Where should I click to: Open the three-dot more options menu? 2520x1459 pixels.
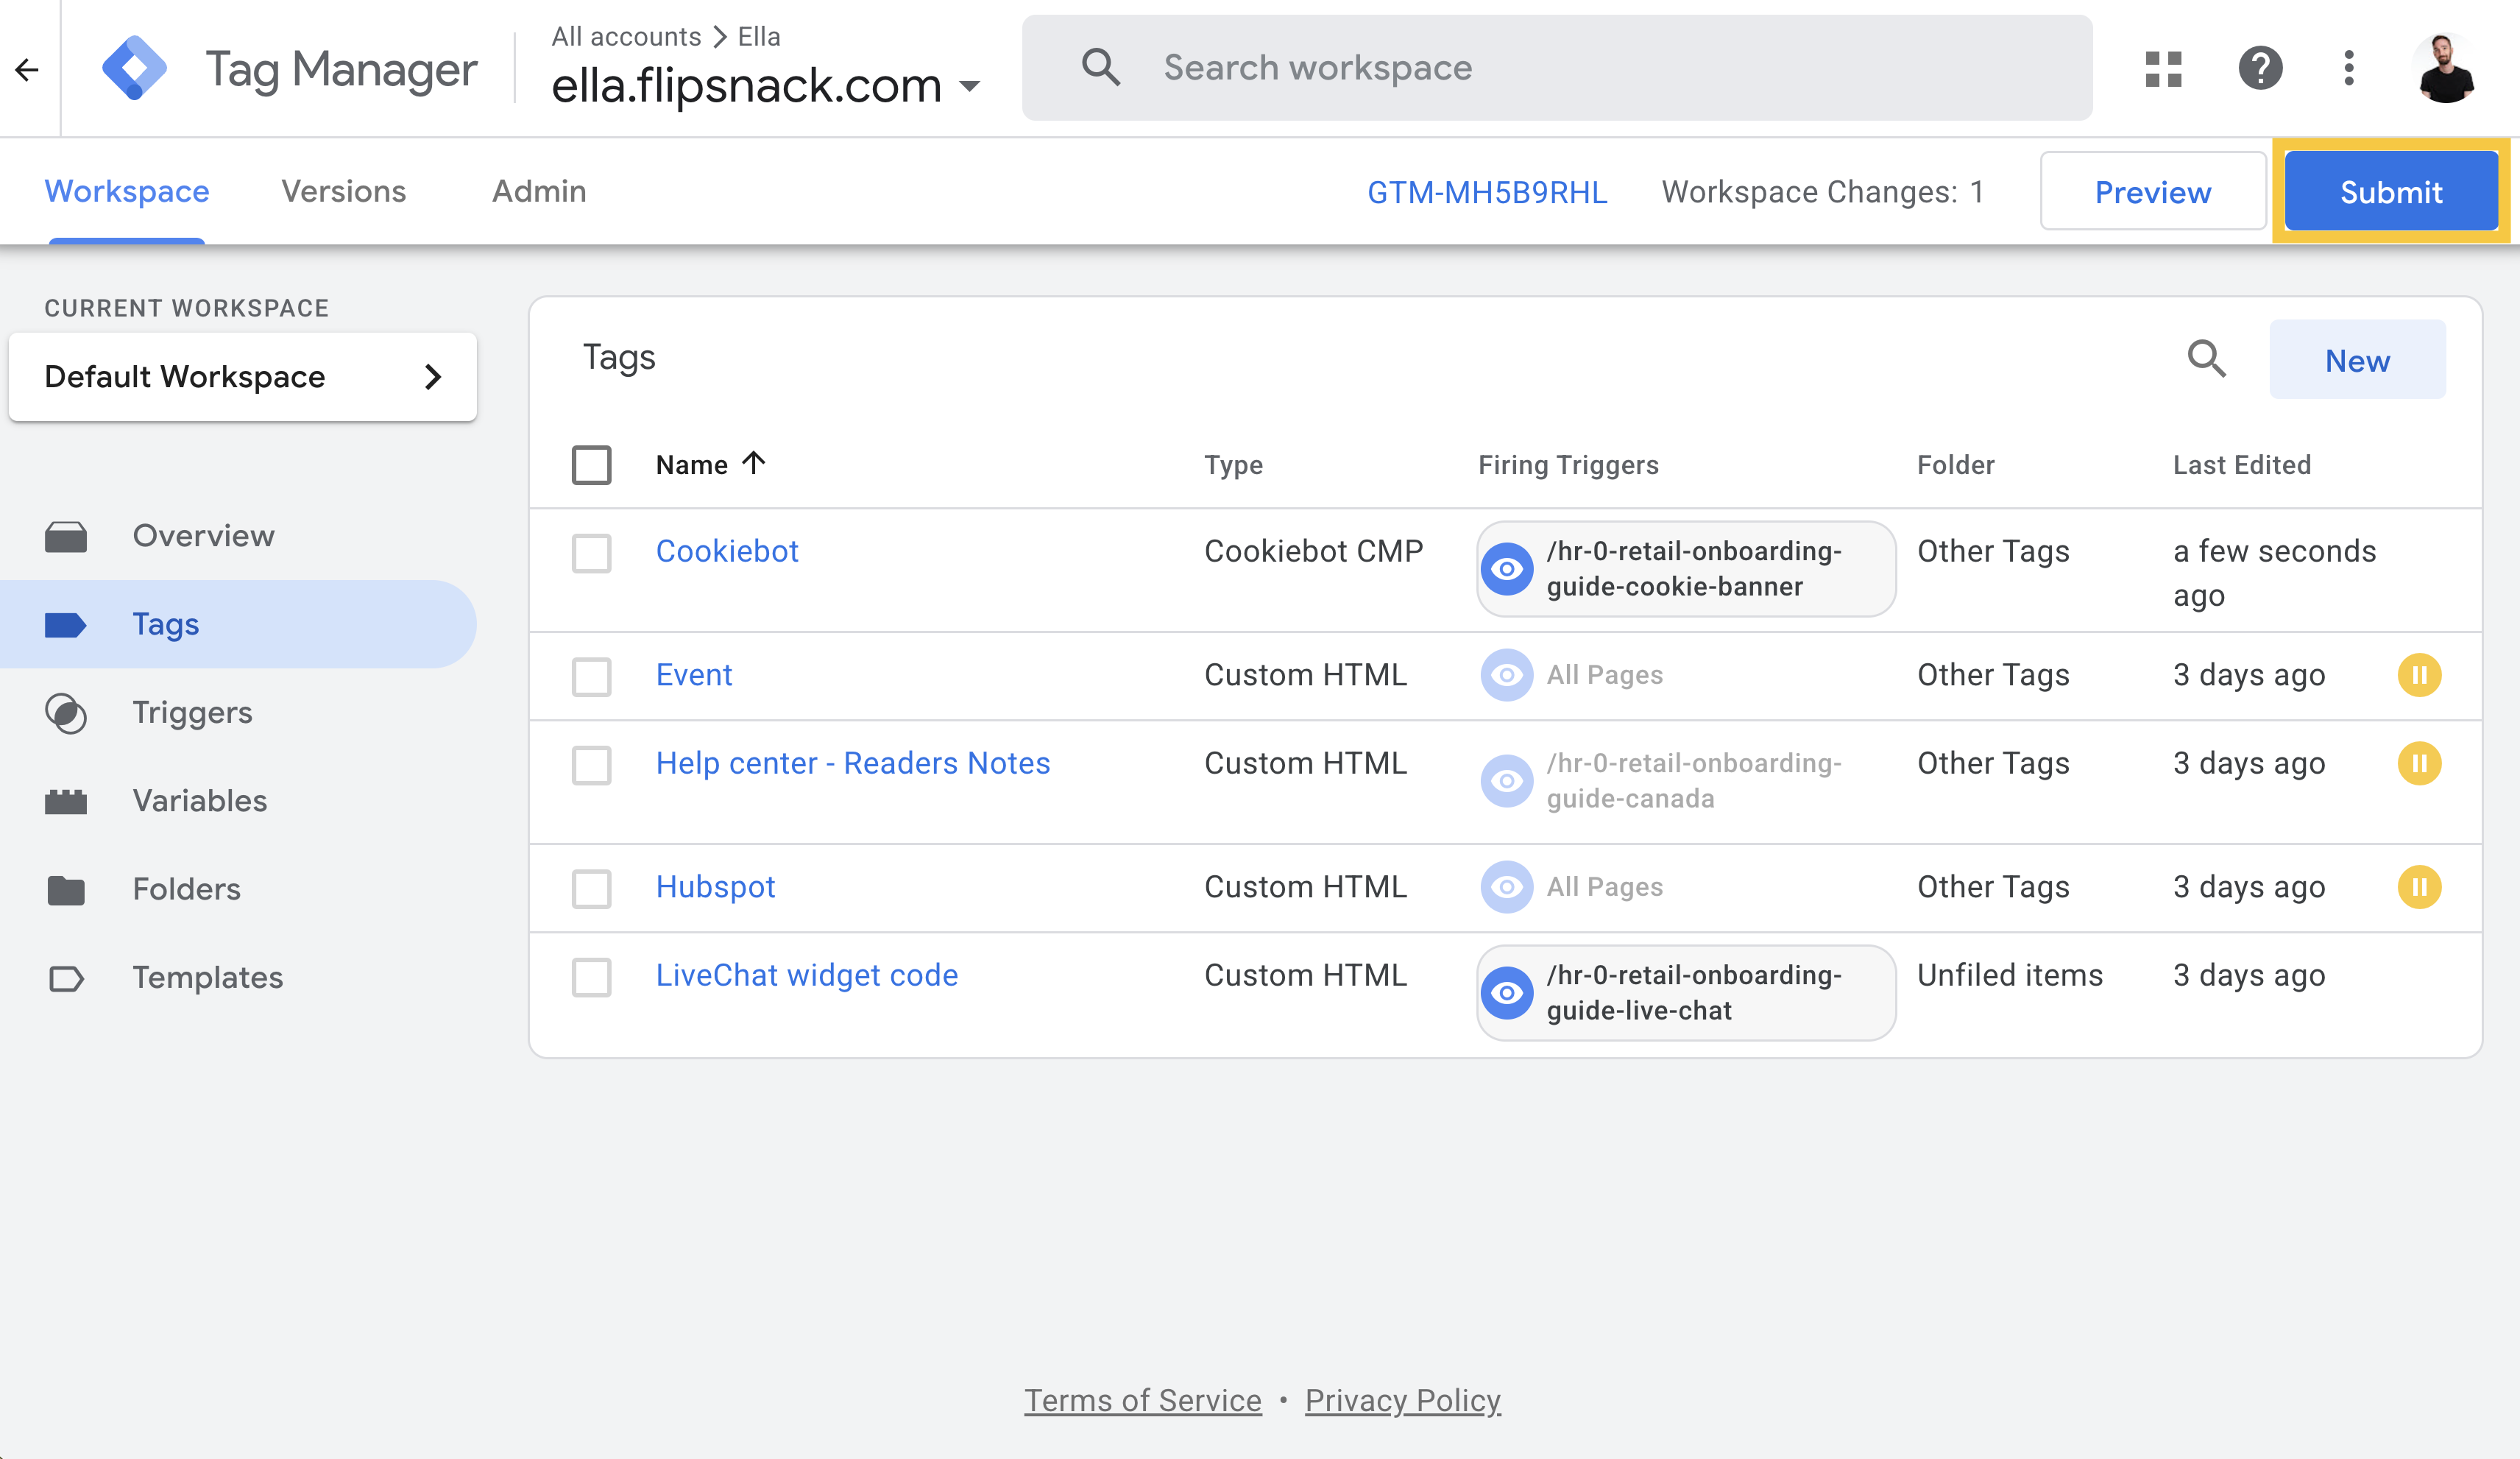tap(2349, 69)
